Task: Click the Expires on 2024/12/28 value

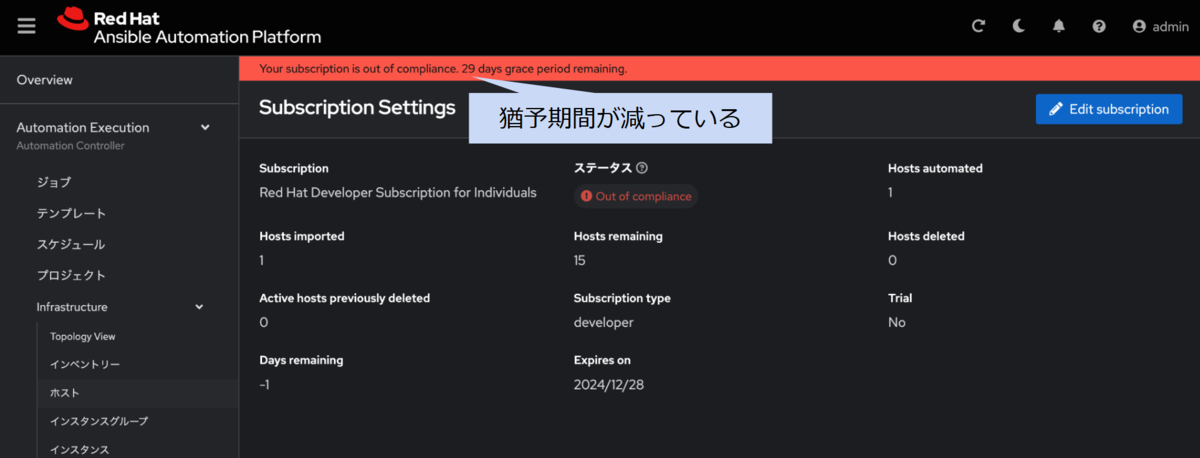Action: (609, 384)
